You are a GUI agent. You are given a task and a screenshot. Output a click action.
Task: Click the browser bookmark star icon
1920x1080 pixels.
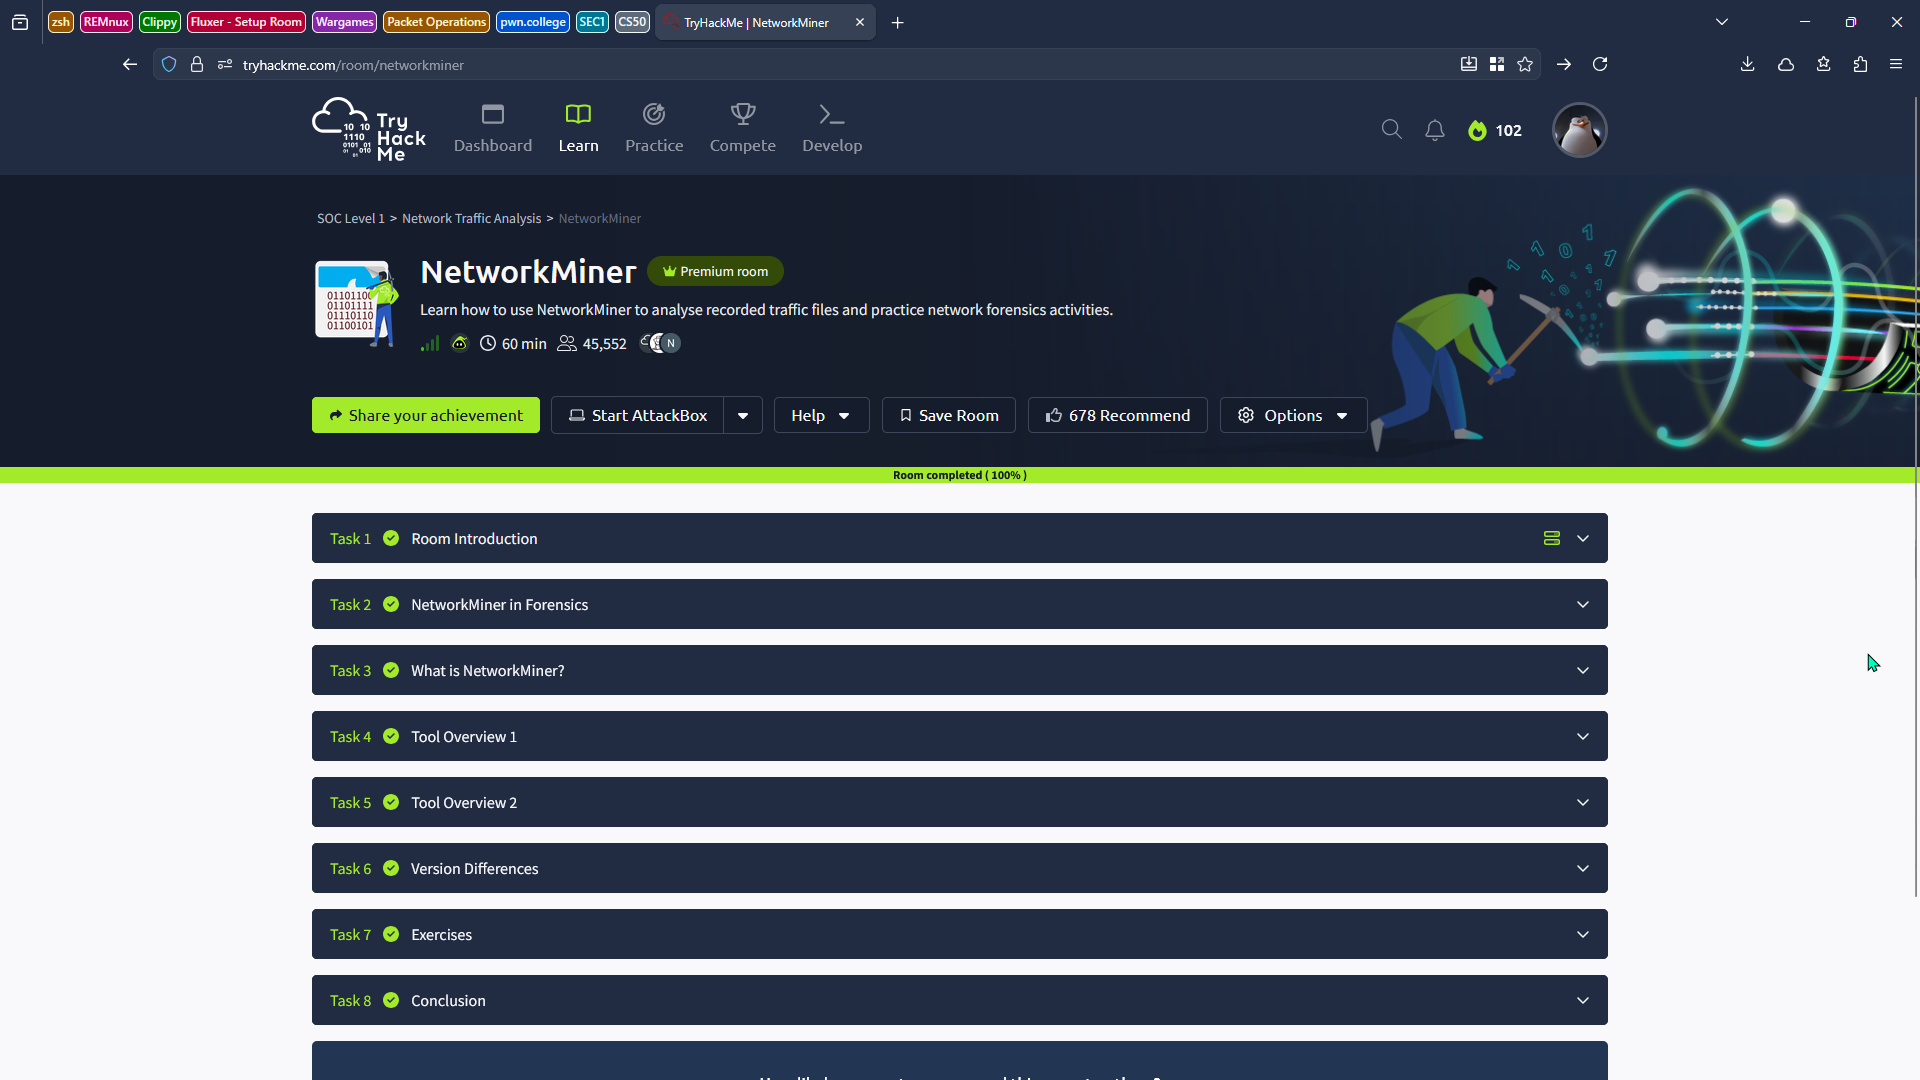(x=1524, y=65)
